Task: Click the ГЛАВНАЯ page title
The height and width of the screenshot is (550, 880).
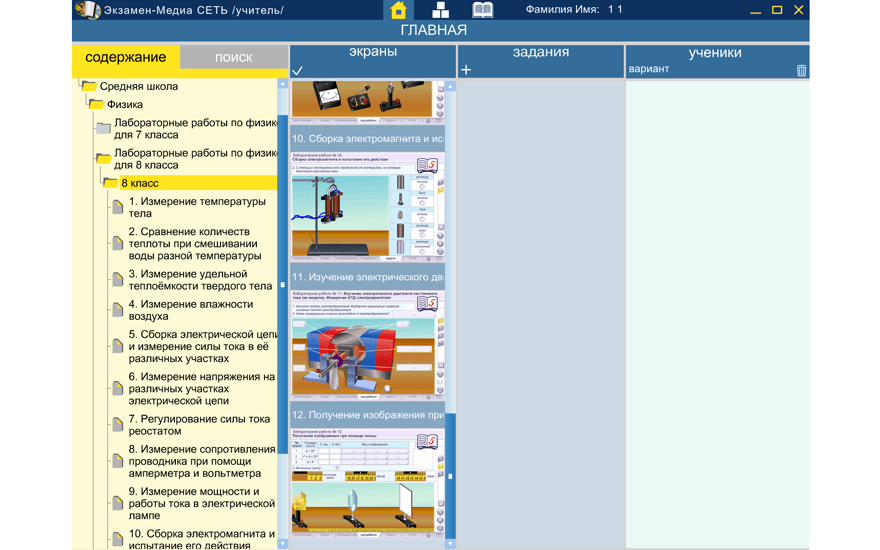Action: point(433,30)
